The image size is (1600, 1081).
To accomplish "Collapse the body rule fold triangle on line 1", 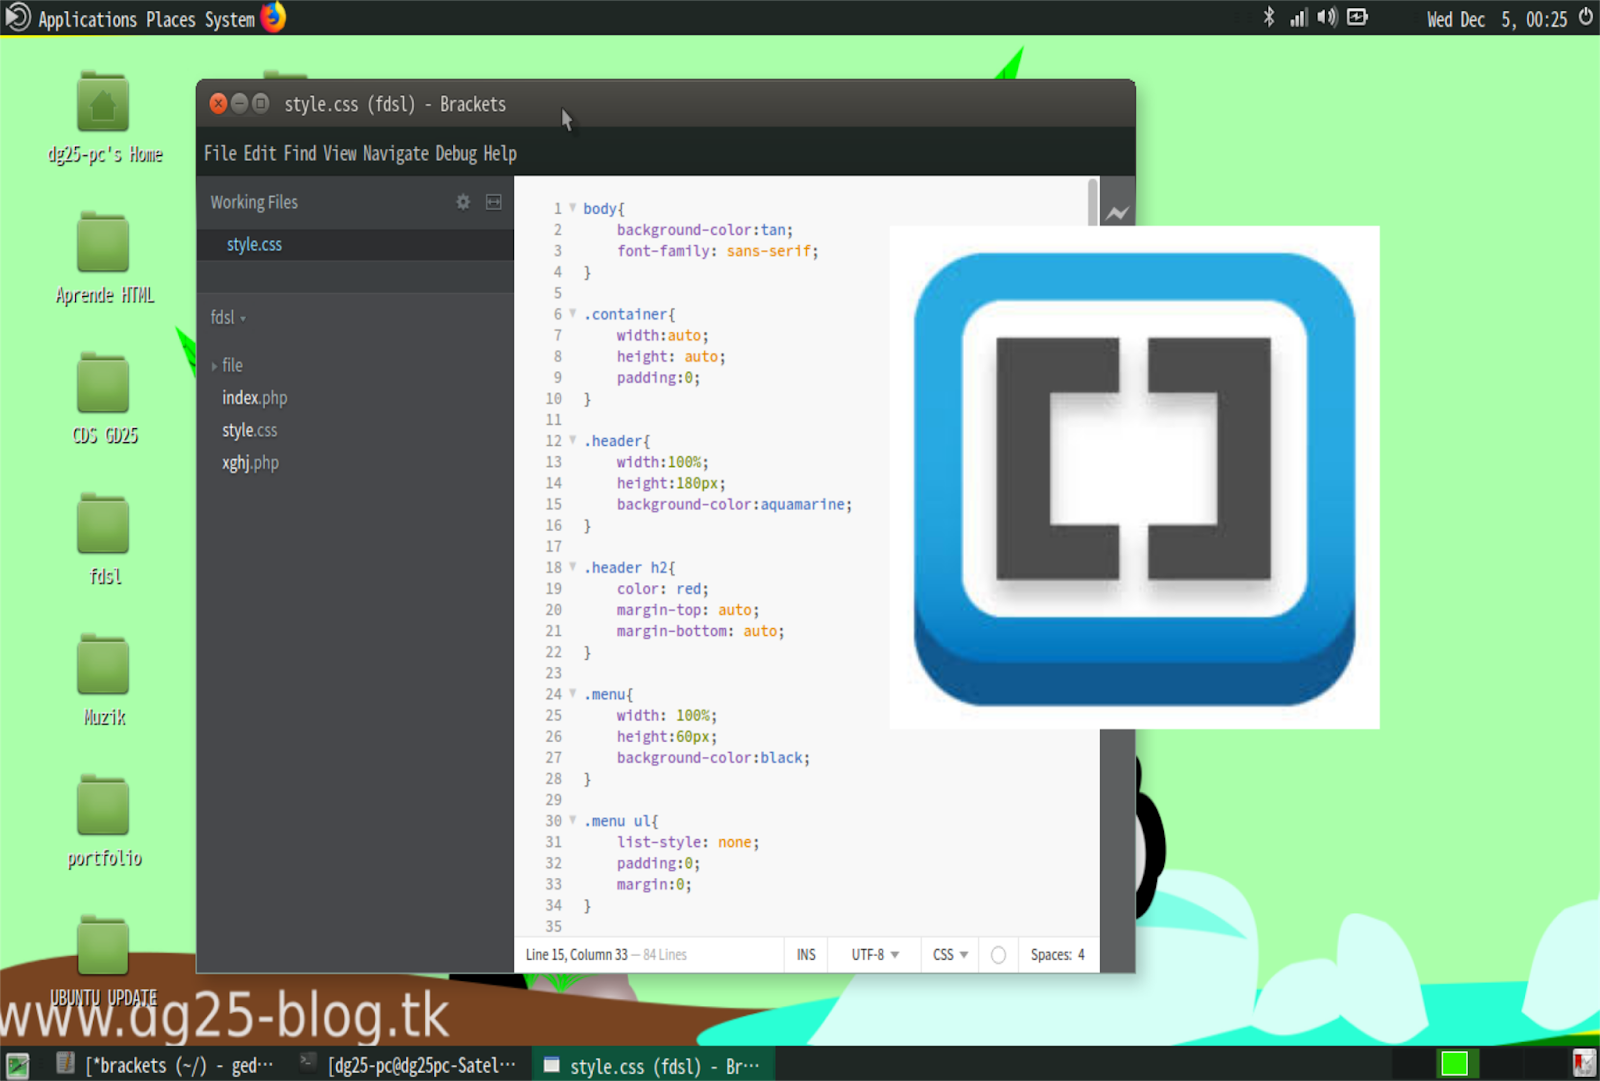I will tap(571, 208).
